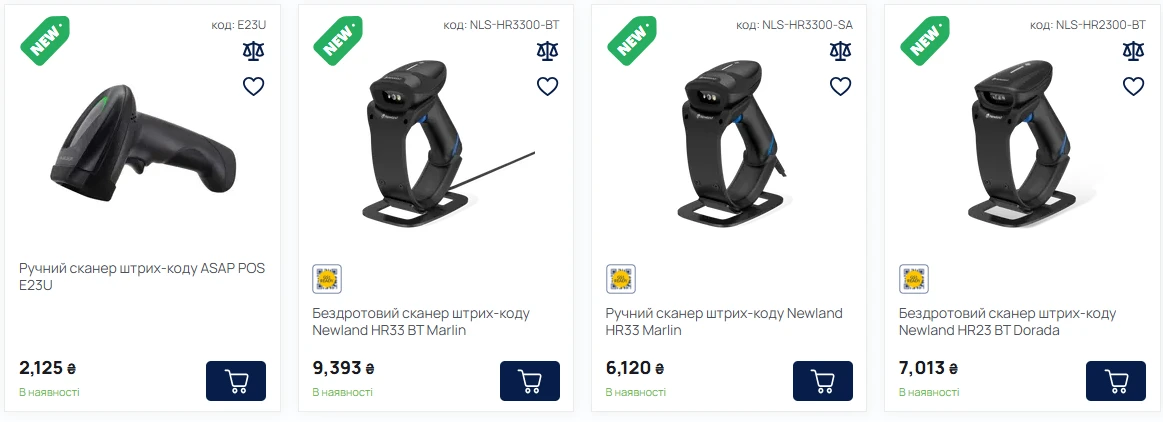Add ASAP POS E23U to wishlist heart
The width and height of the screenshot is (1163, 422).
[254, 86]
